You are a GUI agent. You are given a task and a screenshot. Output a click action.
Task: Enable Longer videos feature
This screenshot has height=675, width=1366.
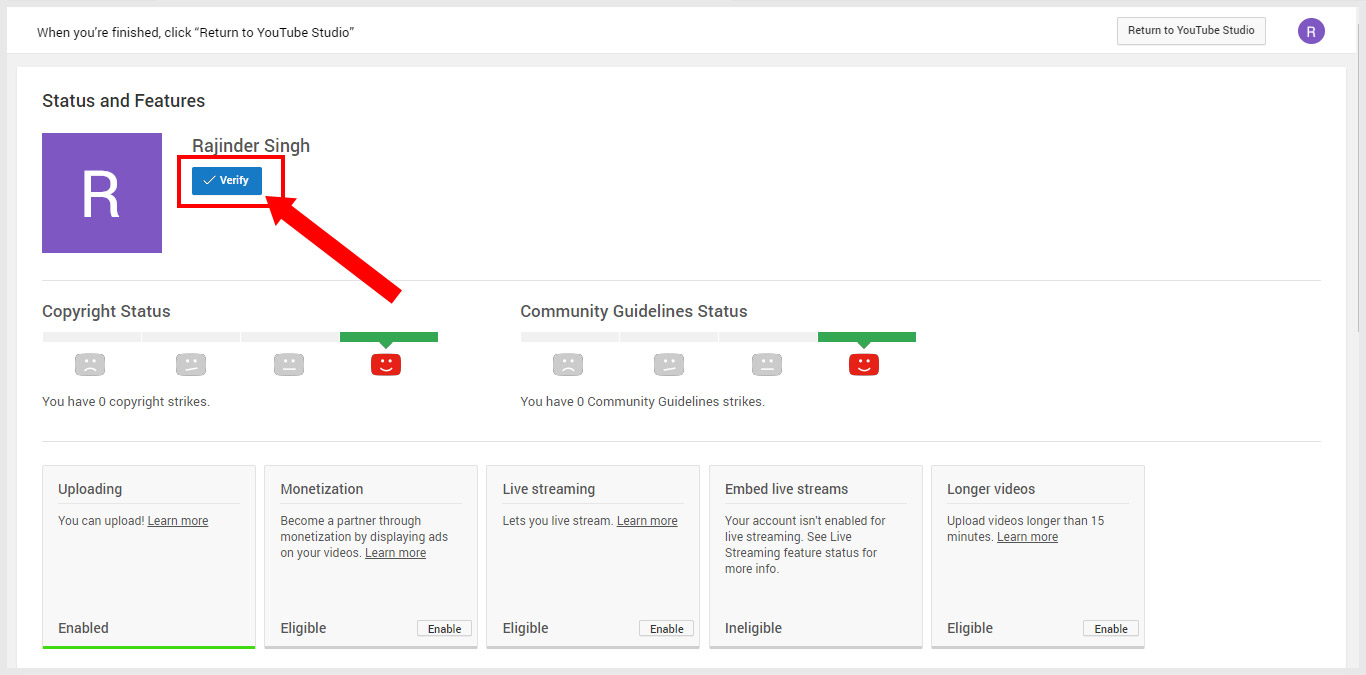point(1110,629)
